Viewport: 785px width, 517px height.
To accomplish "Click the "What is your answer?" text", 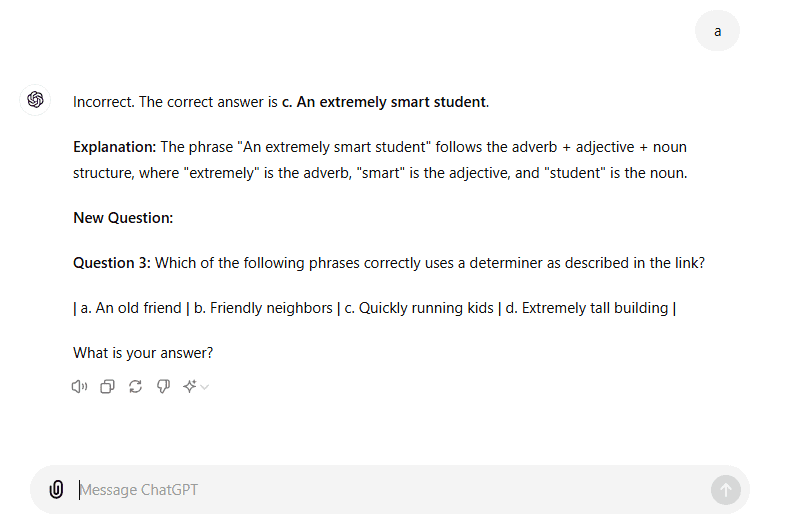I will pyautogui.click(x=143, y=353).
